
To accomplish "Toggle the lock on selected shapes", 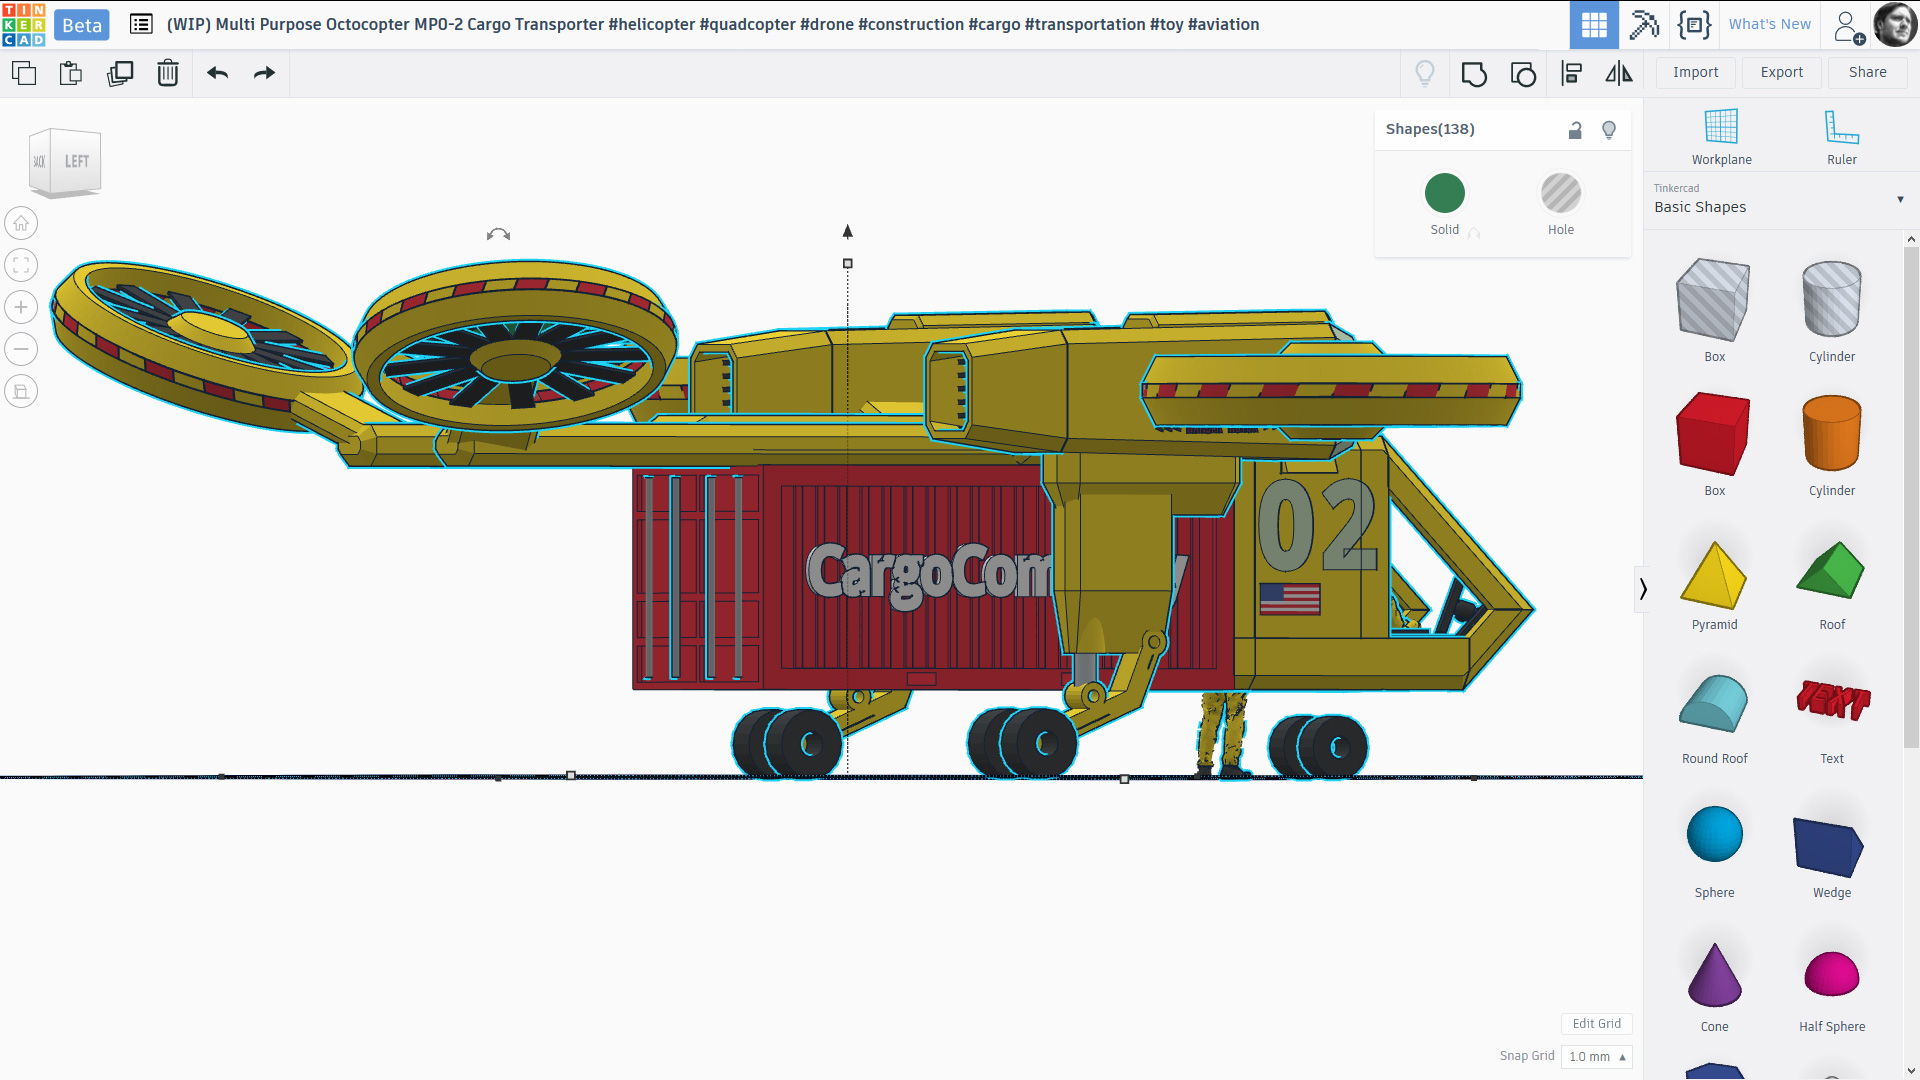I will [1575, 130].
